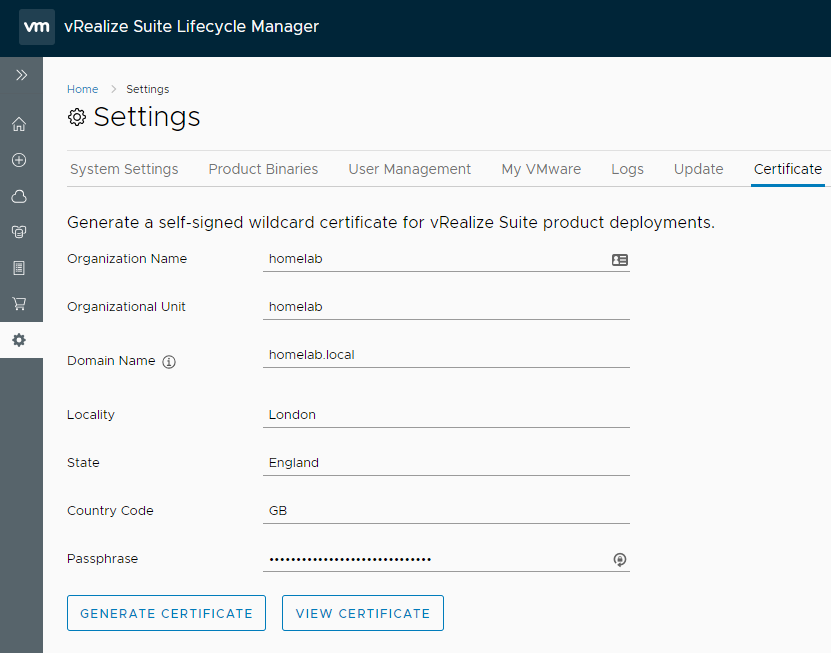Click the Locality field containing London
The width and height of the screenshot is (831, 653).
[446, 415]
